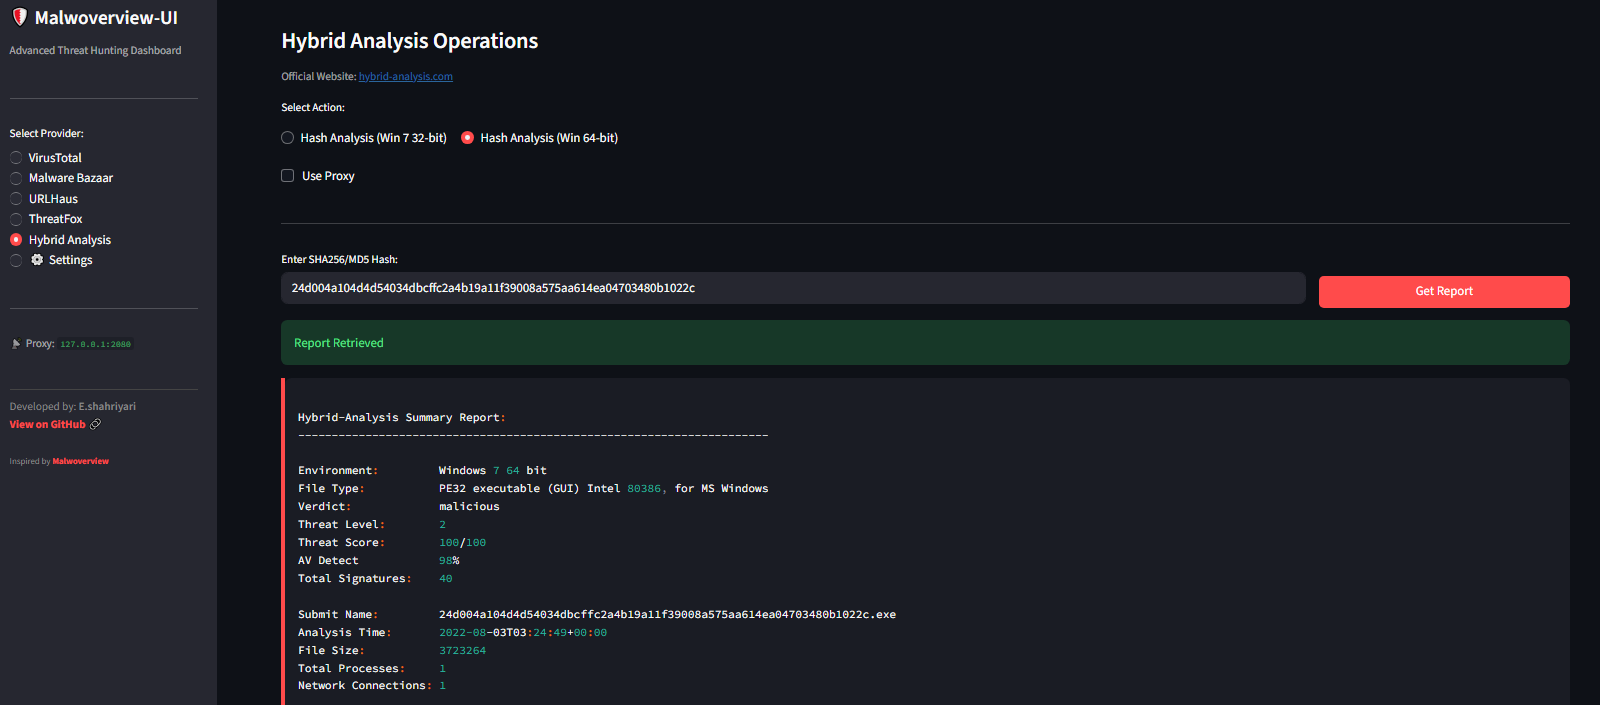Click the File Type PE32 executable text
The image size is (1600, 705).
point(604,489)
